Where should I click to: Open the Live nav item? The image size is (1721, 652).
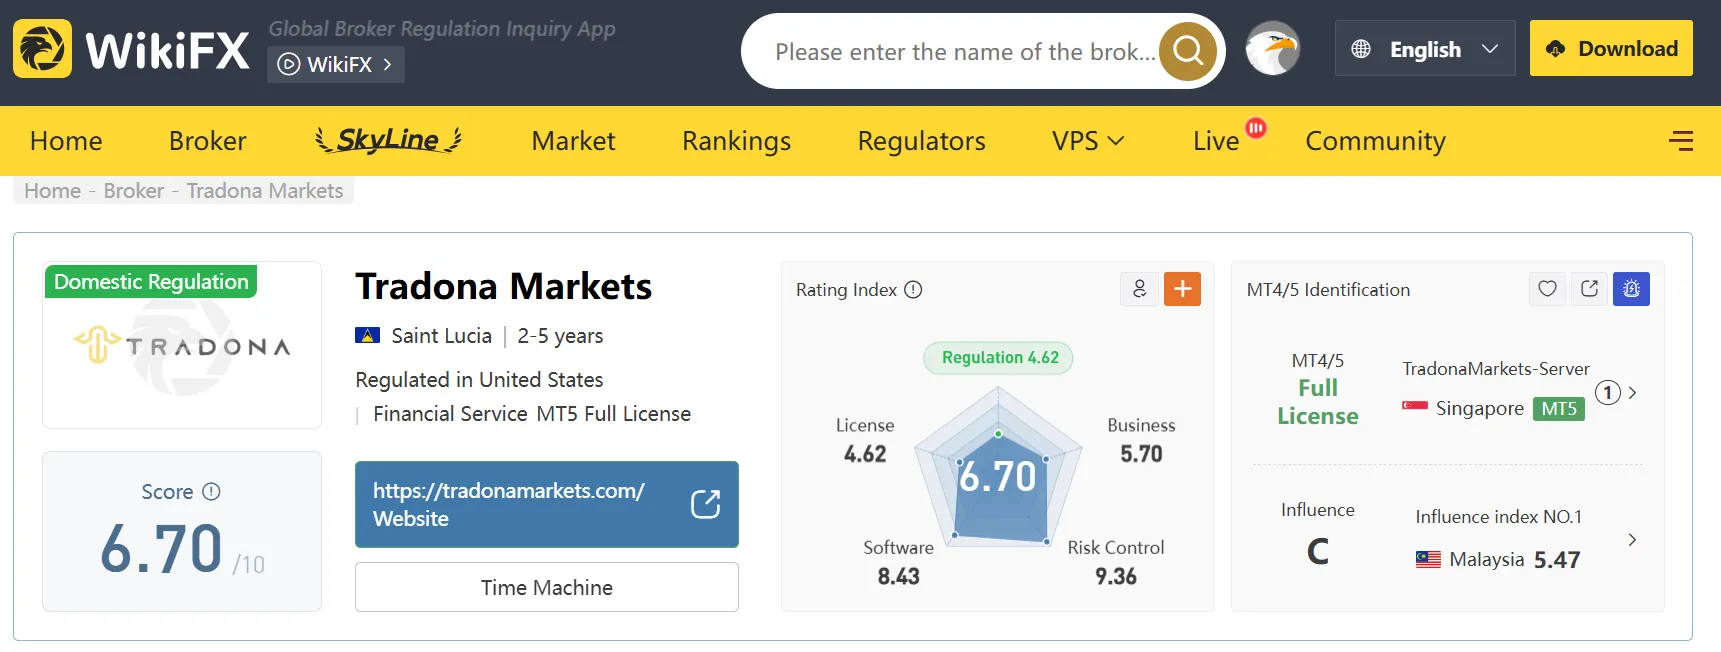click(x=1216, y=141)
